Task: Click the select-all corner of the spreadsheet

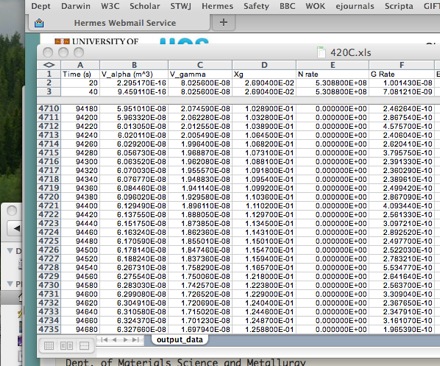Action: [x=49, y=65]
